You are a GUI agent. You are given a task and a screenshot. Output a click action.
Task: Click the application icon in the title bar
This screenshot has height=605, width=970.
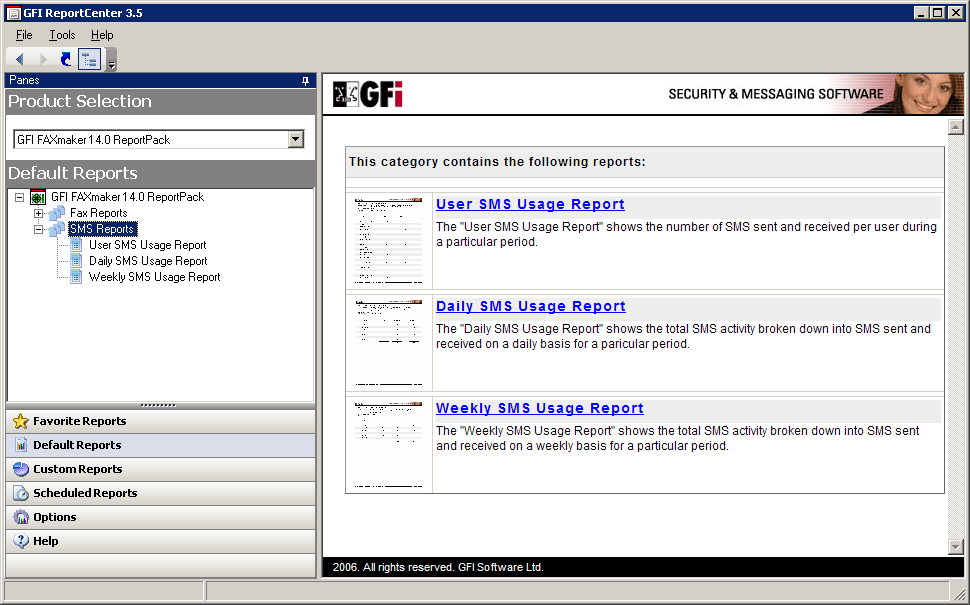pos(13,13)
